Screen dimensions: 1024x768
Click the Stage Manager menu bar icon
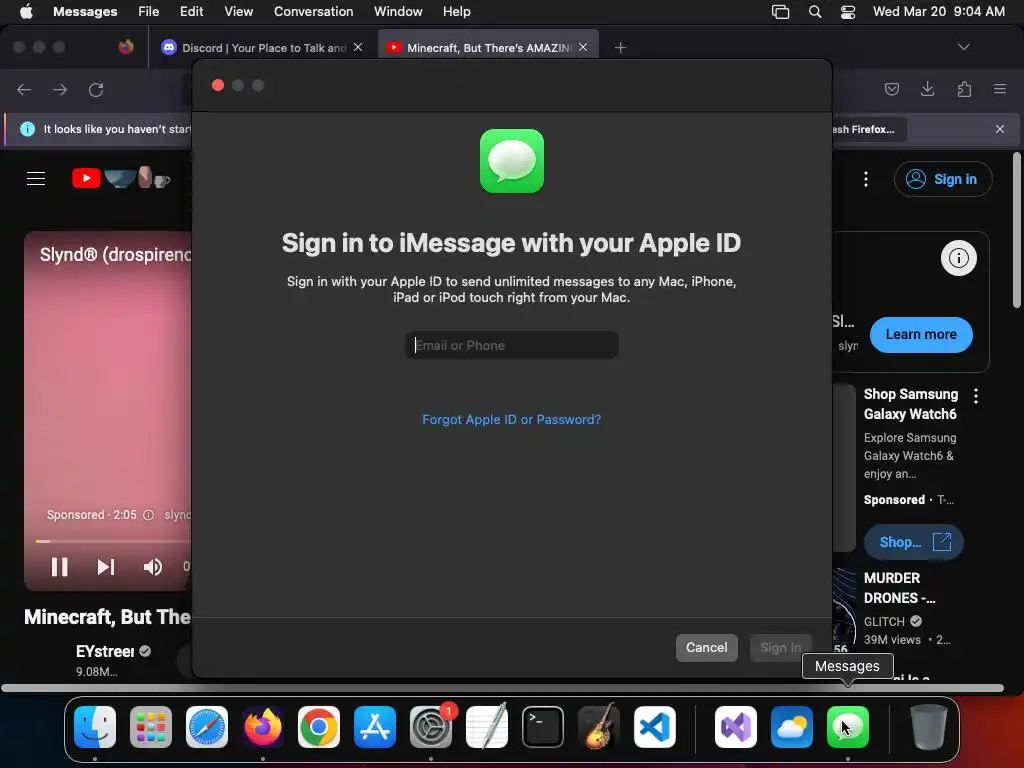click(x=780, y=12)
